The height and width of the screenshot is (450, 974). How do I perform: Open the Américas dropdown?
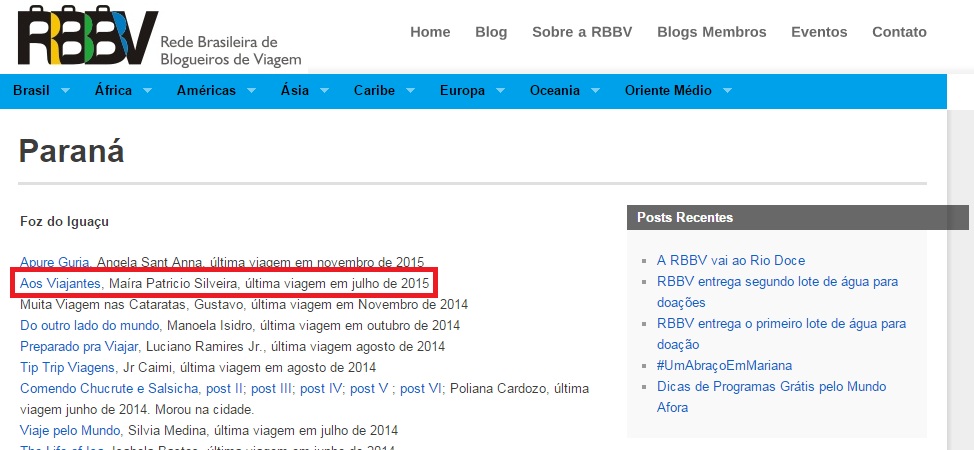[x=216, y=91]
